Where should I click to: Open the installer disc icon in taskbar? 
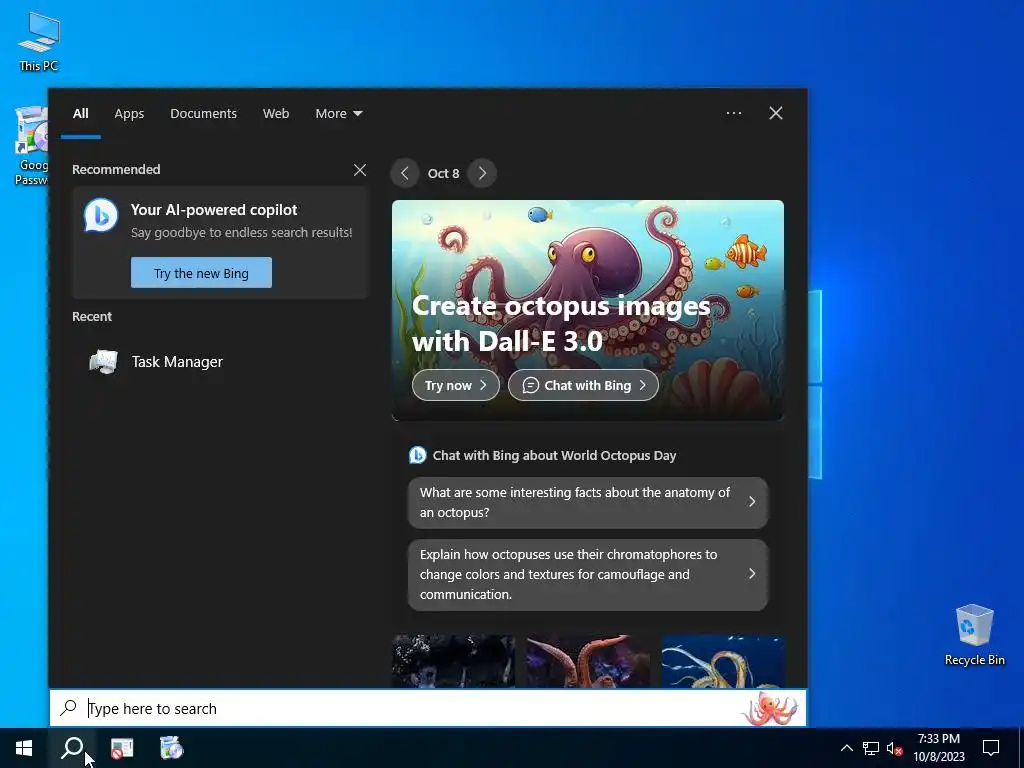point(172,748)
